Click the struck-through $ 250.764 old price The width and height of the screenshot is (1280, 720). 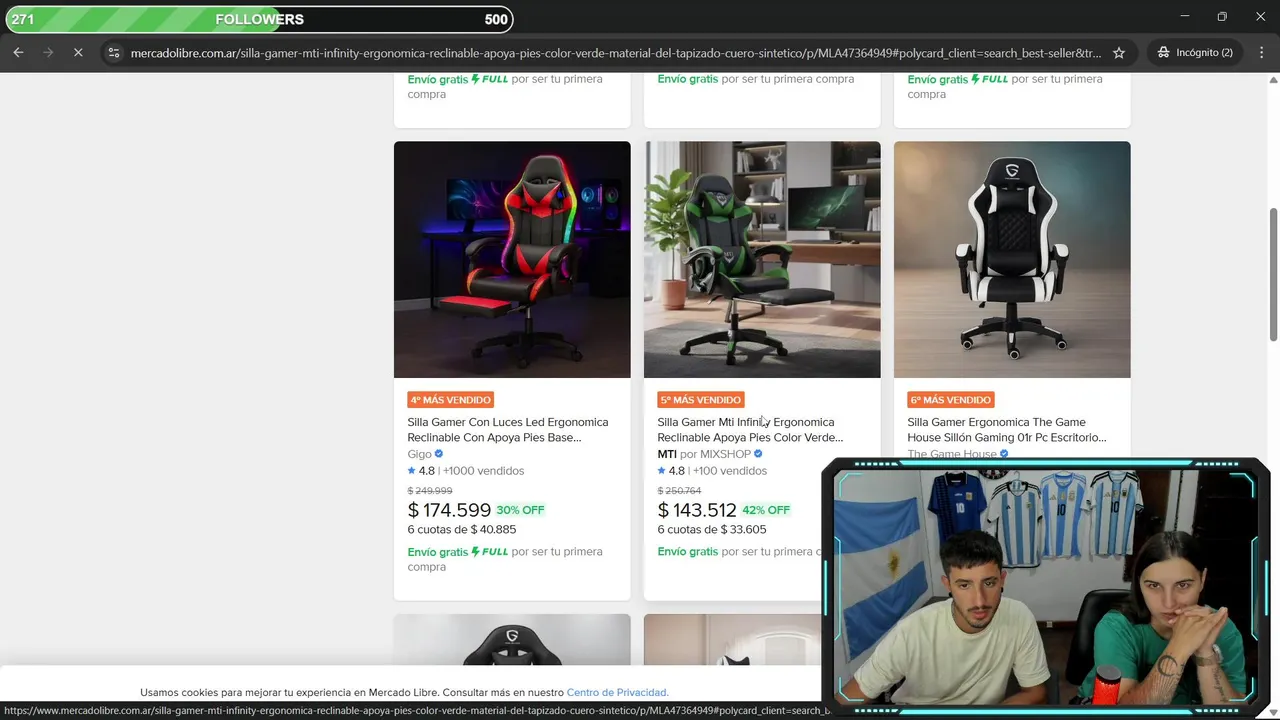click(x=679, y=491)
